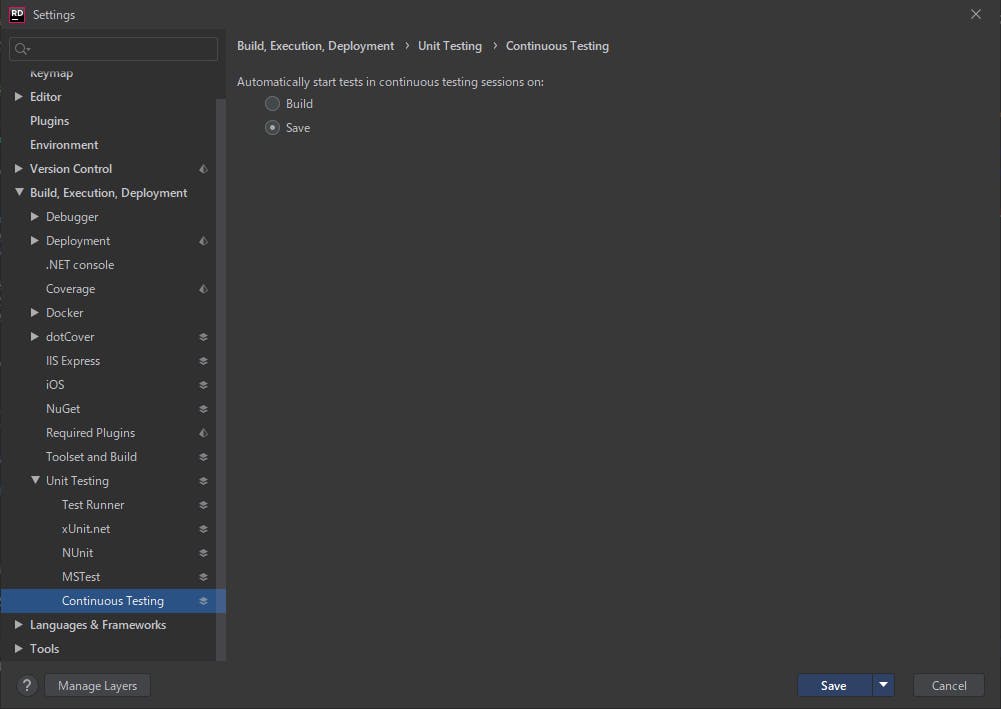Screen dimensions: 1001x709
Task: Click layer icon beside xUnit.net
Action: pos(203,529)
